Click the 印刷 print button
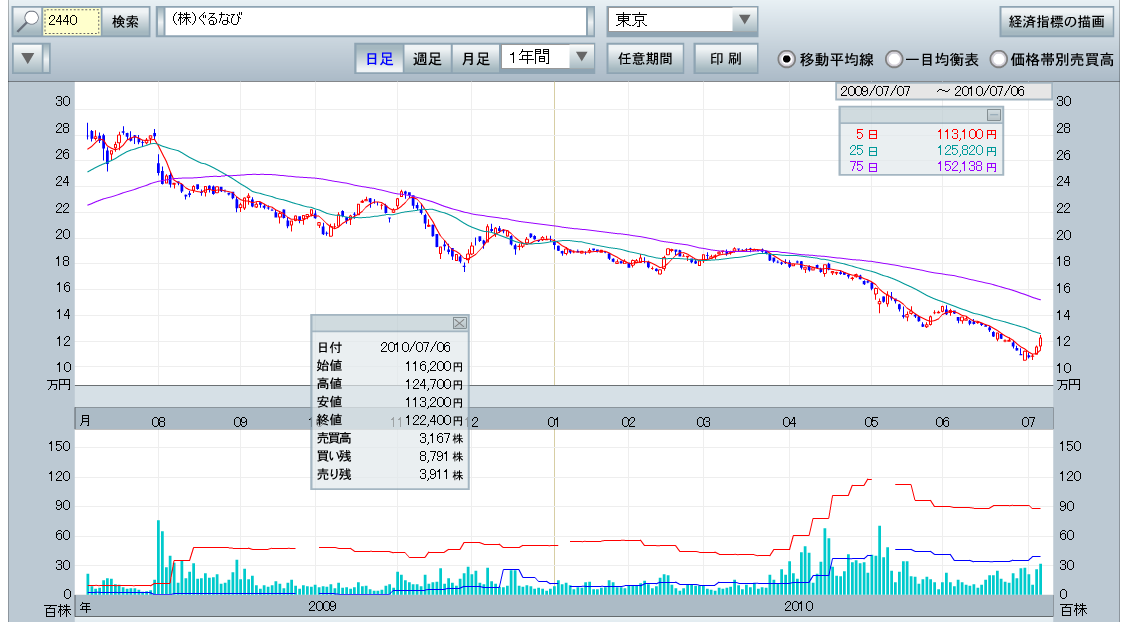Screen dimensions: 1127x622 [x=726, y=59]
